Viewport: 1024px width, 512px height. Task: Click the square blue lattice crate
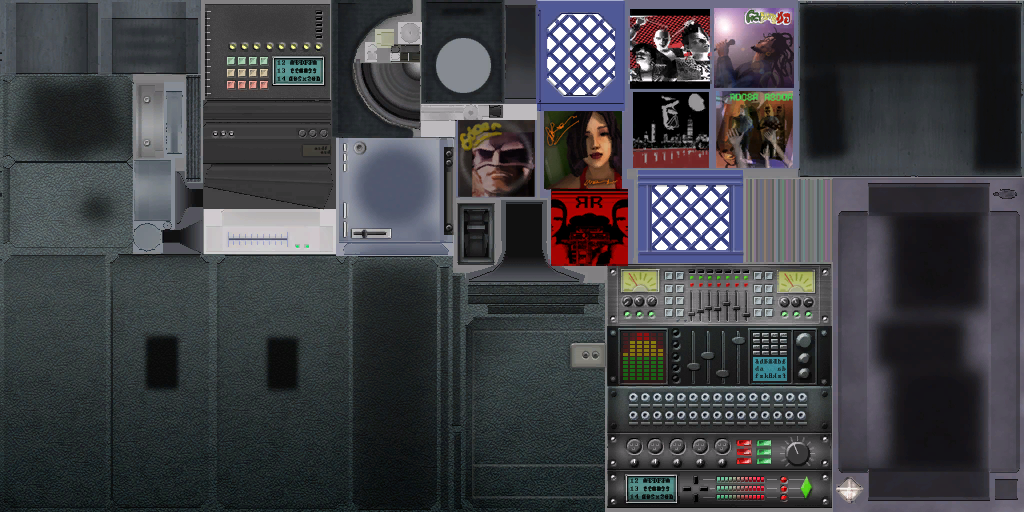tap(690, 217)
